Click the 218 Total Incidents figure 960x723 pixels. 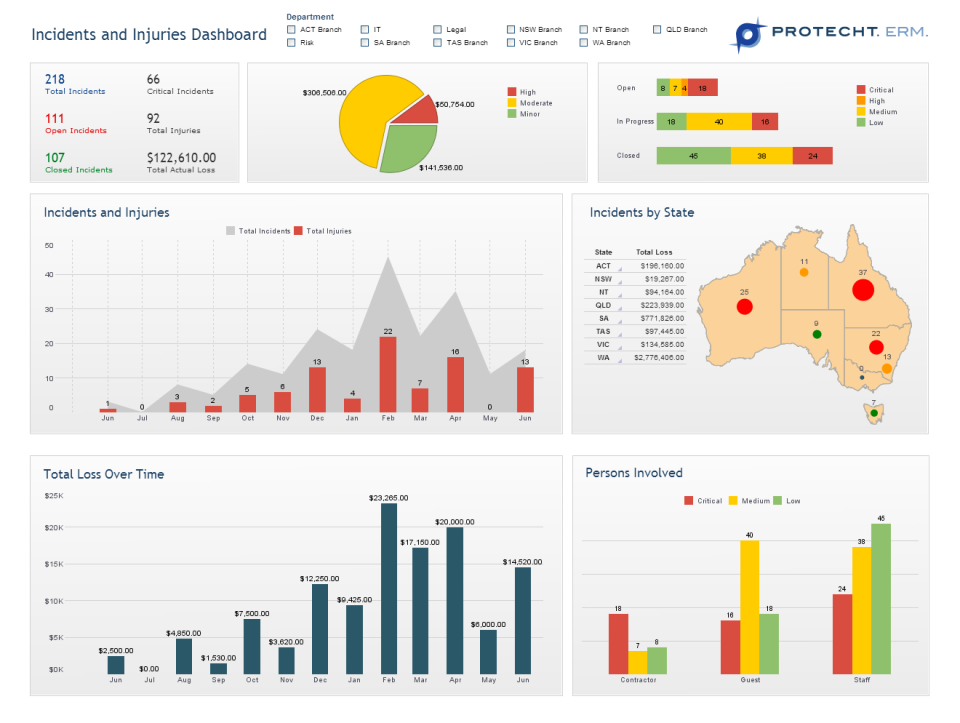coord(54,79)
